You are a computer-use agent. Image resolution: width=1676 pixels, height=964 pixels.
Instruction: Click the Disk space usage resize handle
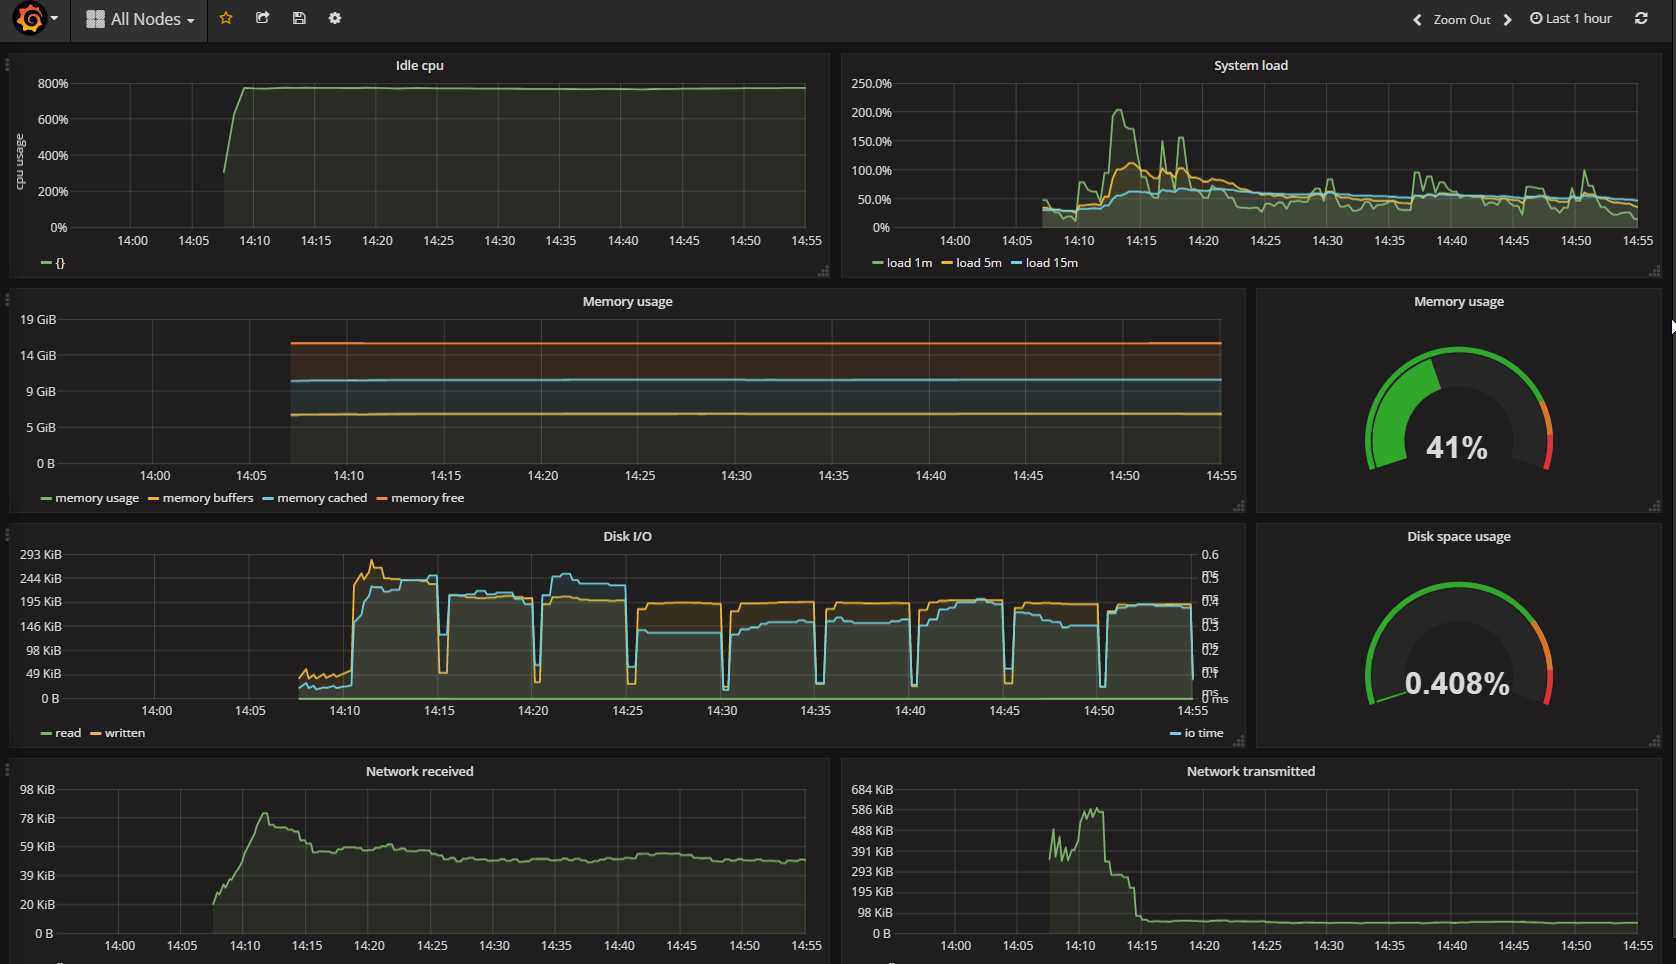click(1654, 741)
